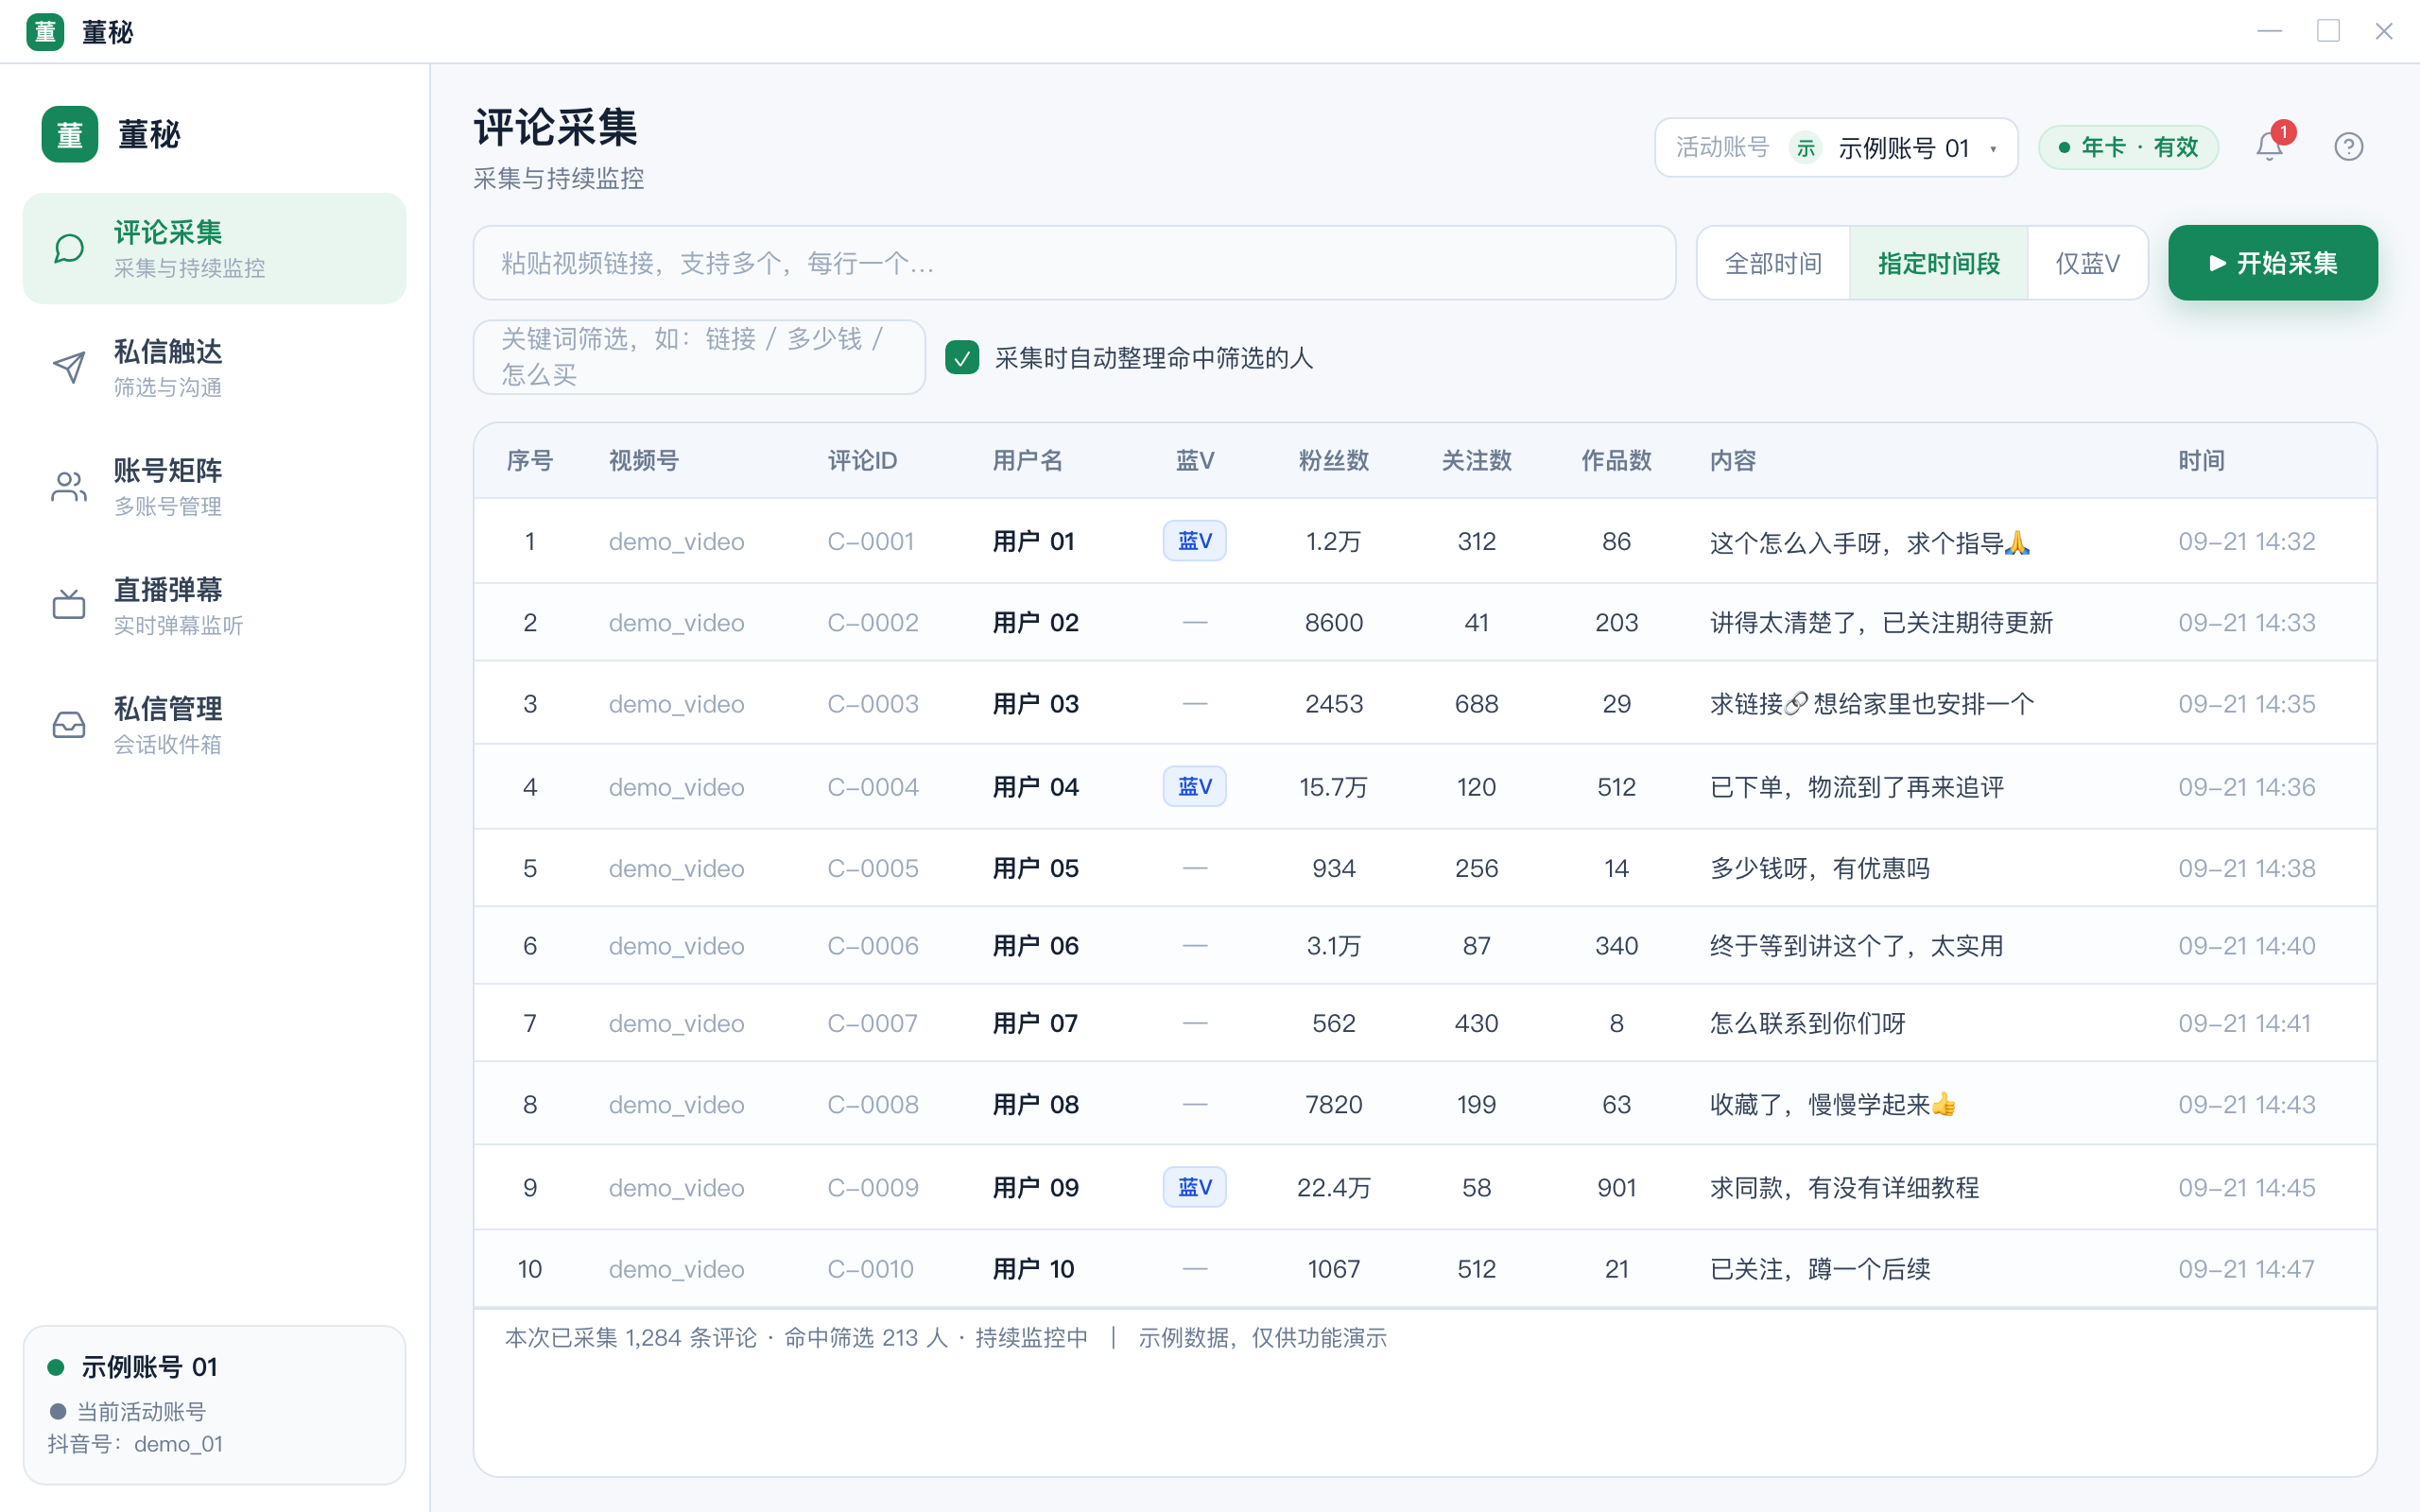Click comment 求链接 想给家里也安排一个
This screenshot has height=1512, width=2420.
(1871, 704)
